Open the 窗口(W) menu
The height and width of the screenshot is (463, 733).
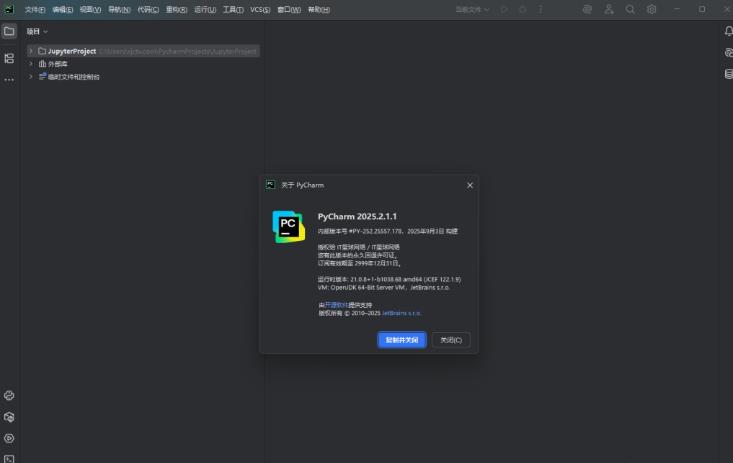click(x=289, y=9)
